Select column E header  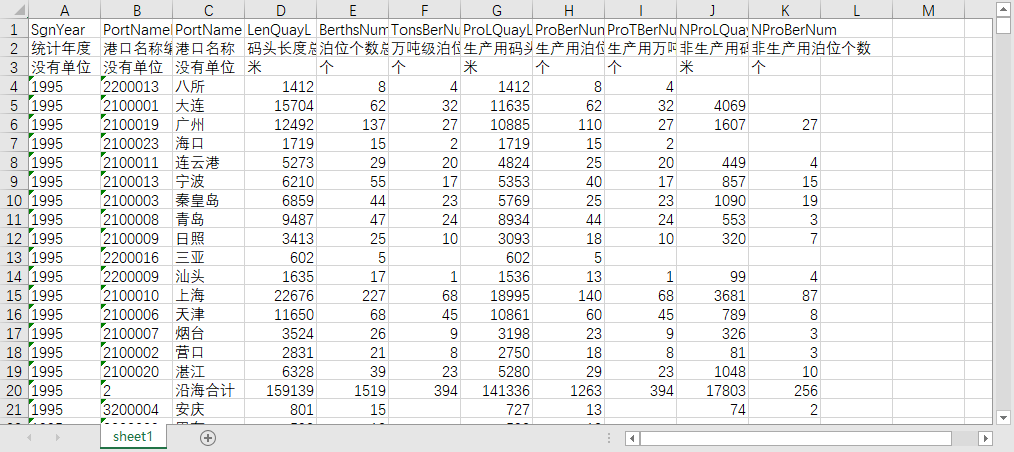(x=353, y=10)
